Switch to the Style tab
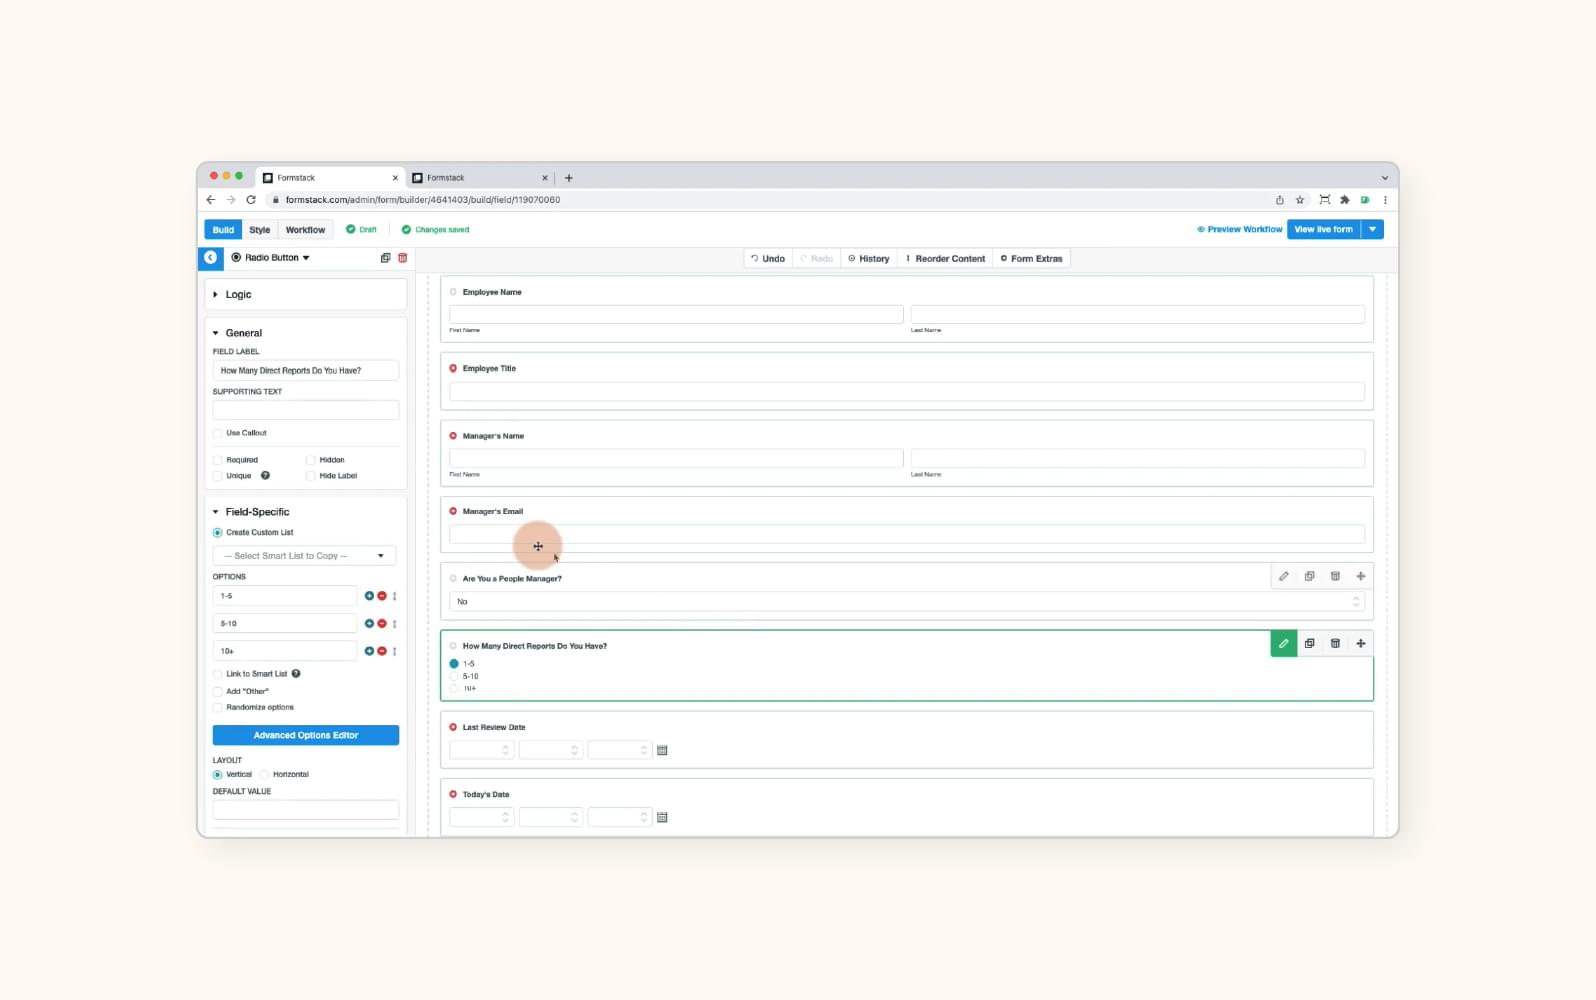 260,230
